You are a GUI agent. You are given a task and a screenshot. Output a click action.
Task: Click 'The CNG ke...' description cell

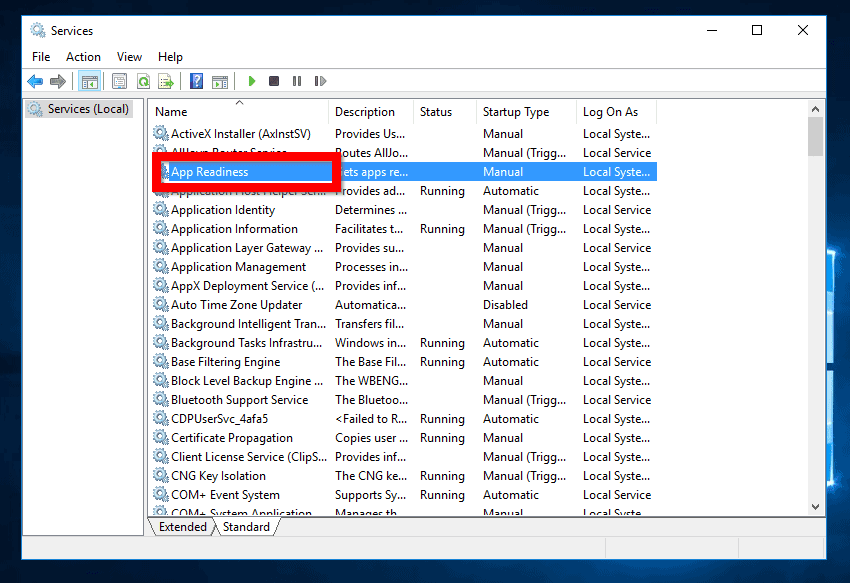click(x=371, y=476)
